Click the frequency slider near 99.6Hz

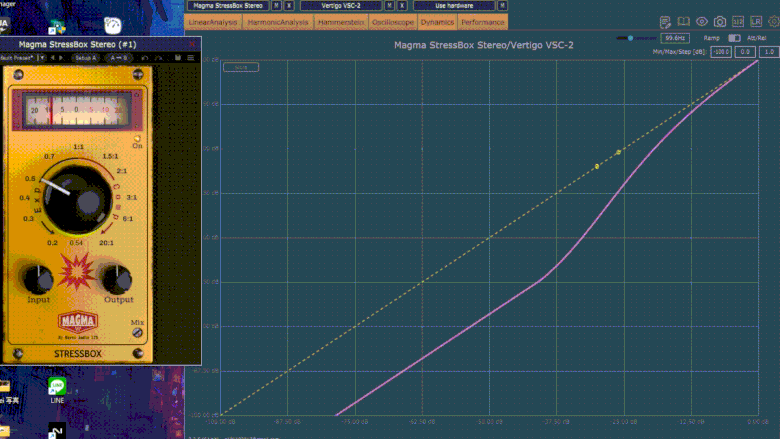click(x=629, y=38)
